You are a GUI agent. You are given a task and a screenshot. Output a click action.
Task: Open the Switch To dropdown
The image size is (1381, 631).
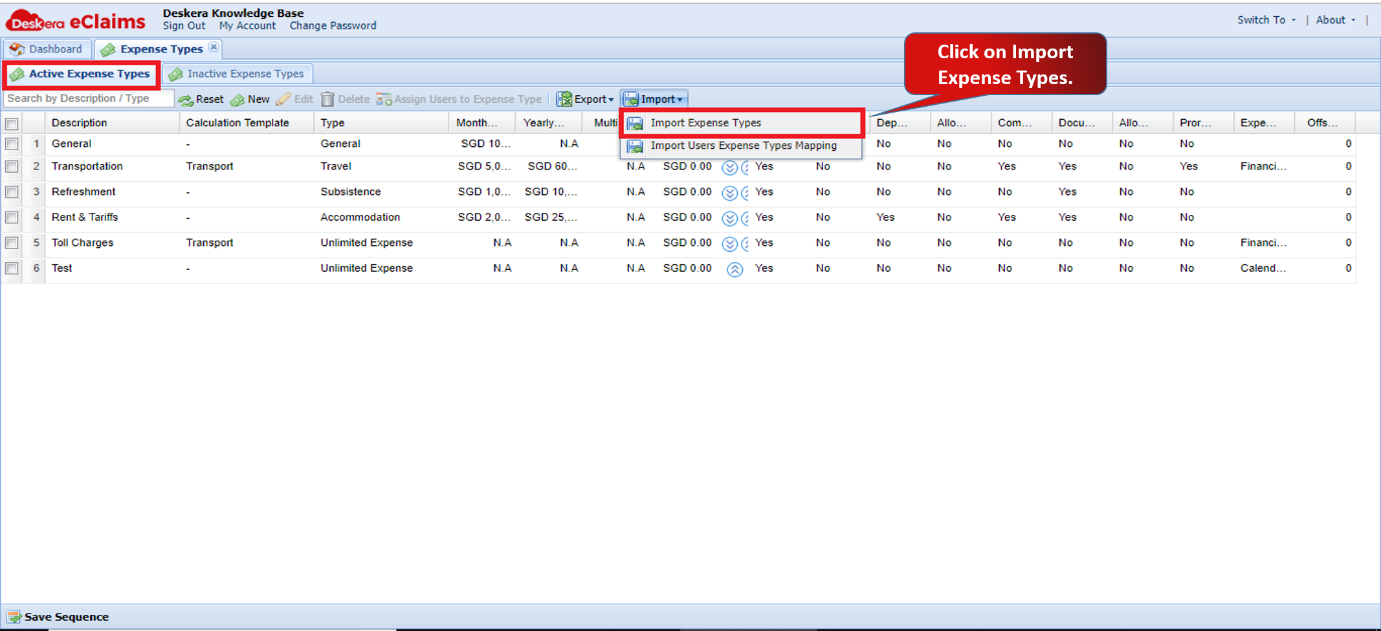[1266, 20]
